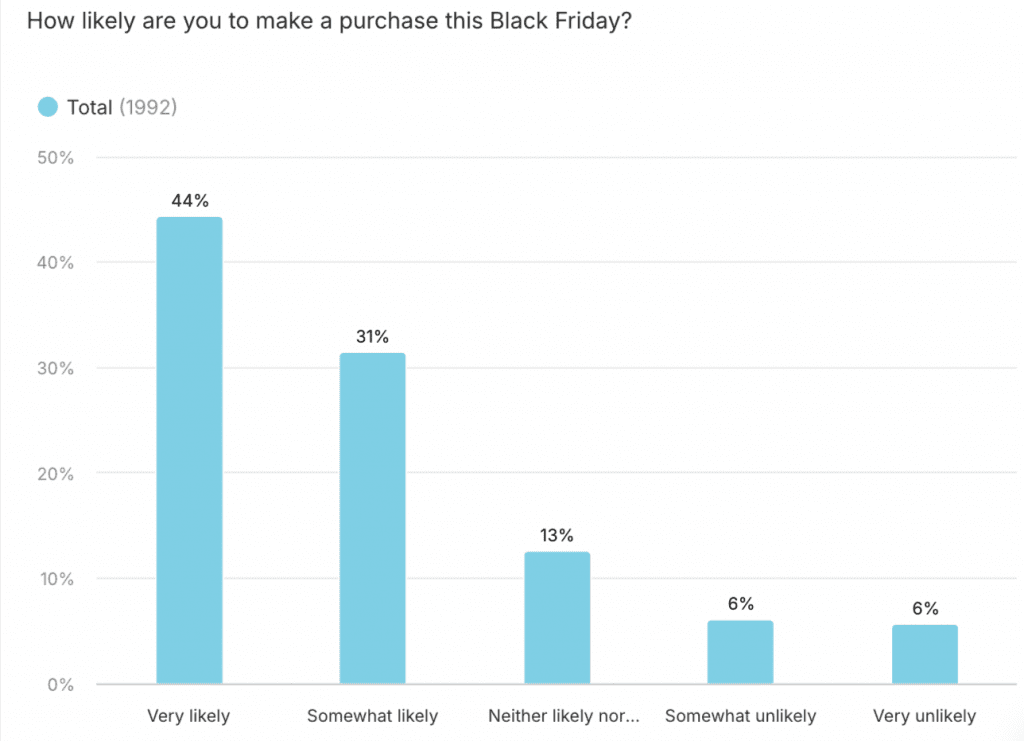Select the Very unlikely bar

tap(924, 654)
